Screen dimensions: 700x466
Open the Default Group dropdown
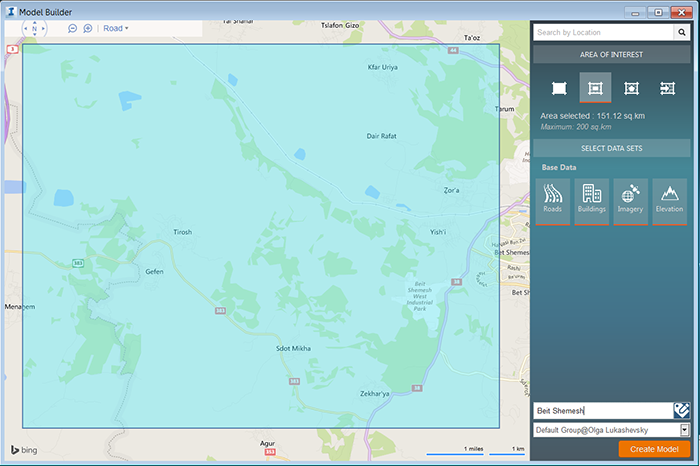point(612,430)
